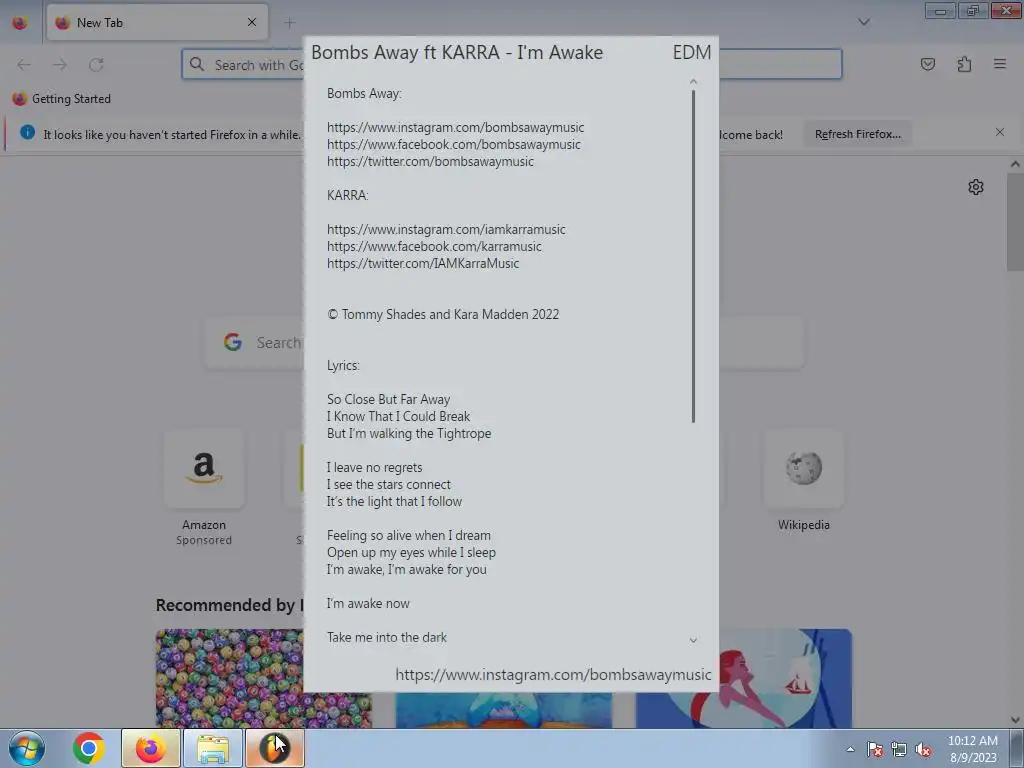The height and width of the screenshot is (768, 1024).
Task: Open Windows Explorer folder icon on taskbar
Action: pyautogui.click(x=213, y=748)
